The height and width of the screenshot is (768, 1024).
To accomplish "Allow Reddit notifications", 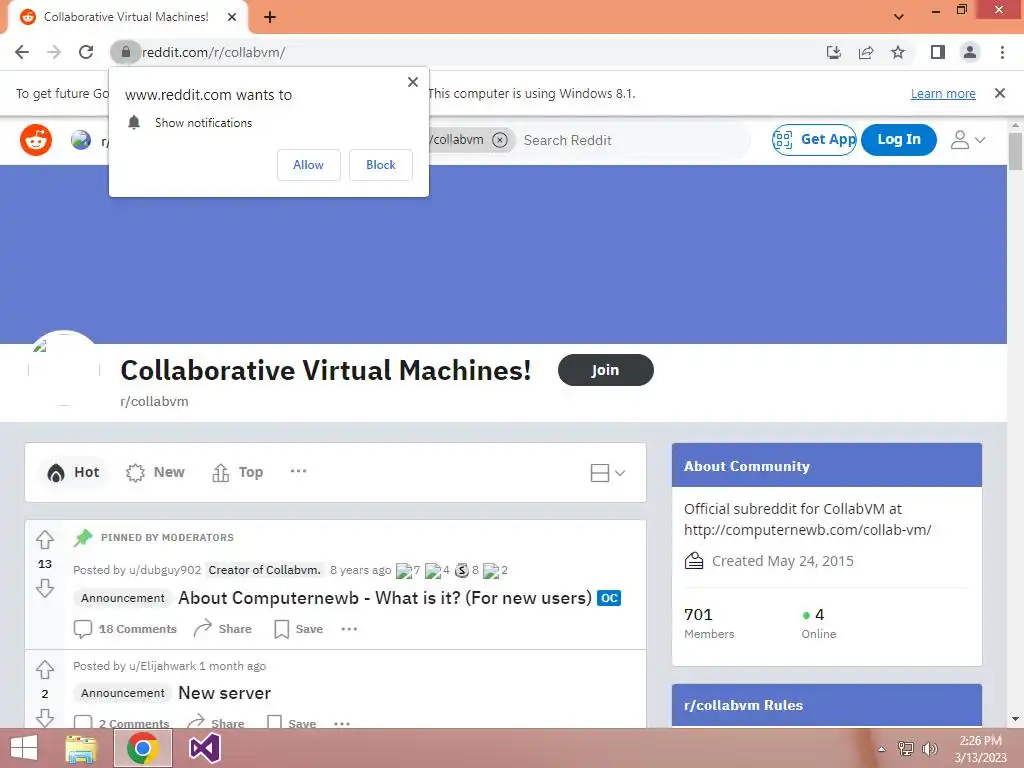I will [308, 165].
